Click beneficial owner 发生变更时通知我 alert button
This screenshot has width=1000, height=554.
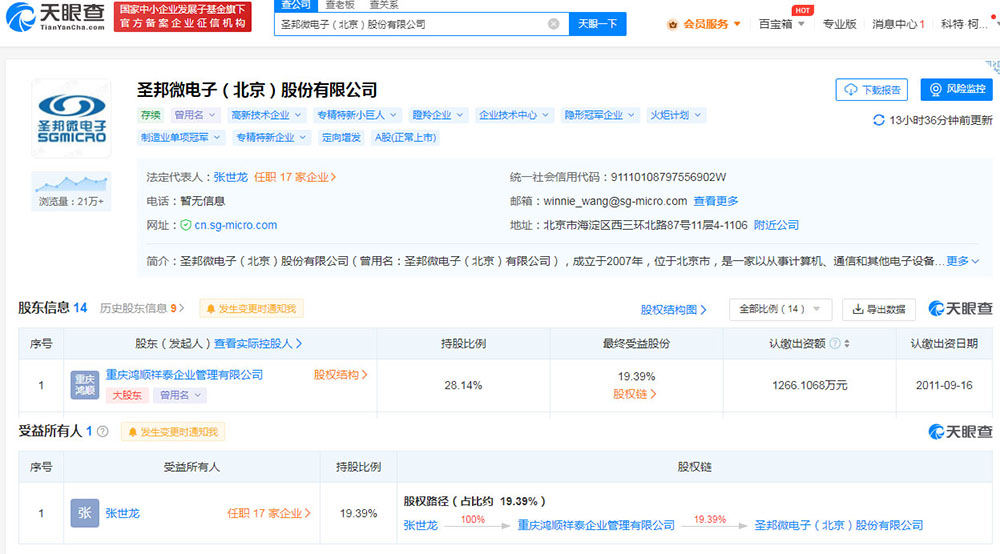pos(173,432)
